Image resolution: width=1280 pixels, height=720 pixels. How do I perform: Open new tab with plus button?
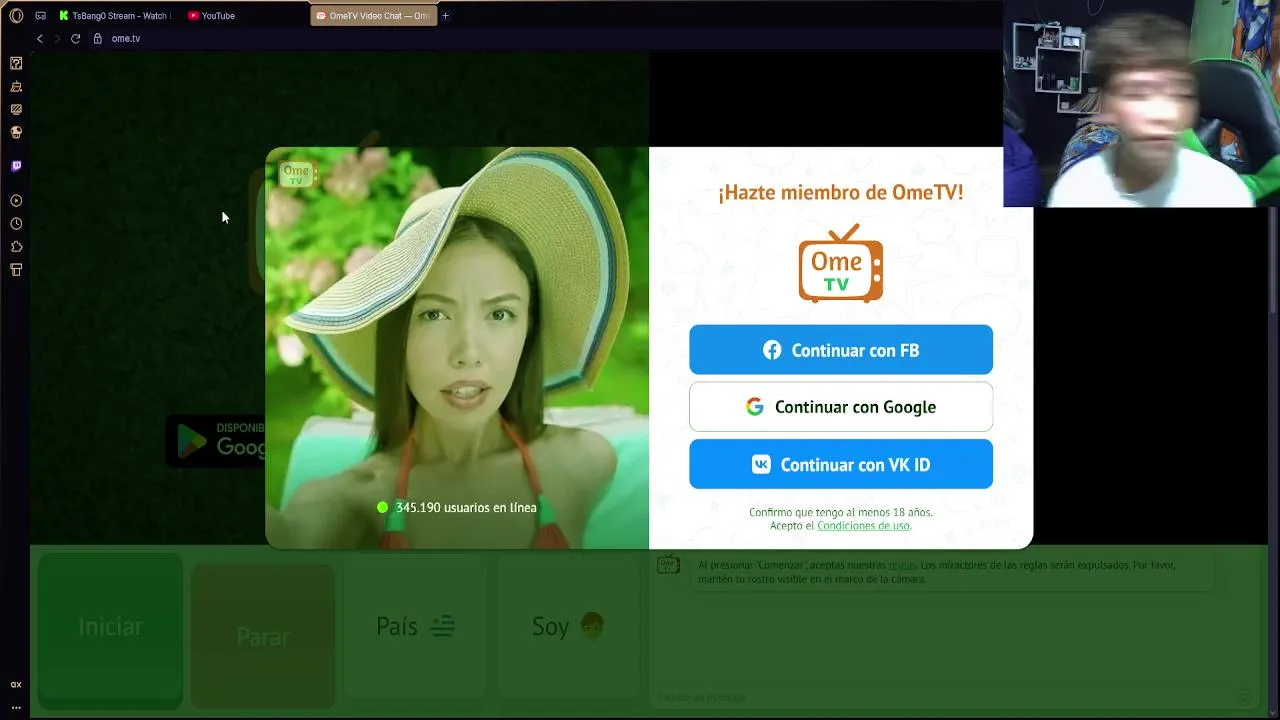coord(445,16)
